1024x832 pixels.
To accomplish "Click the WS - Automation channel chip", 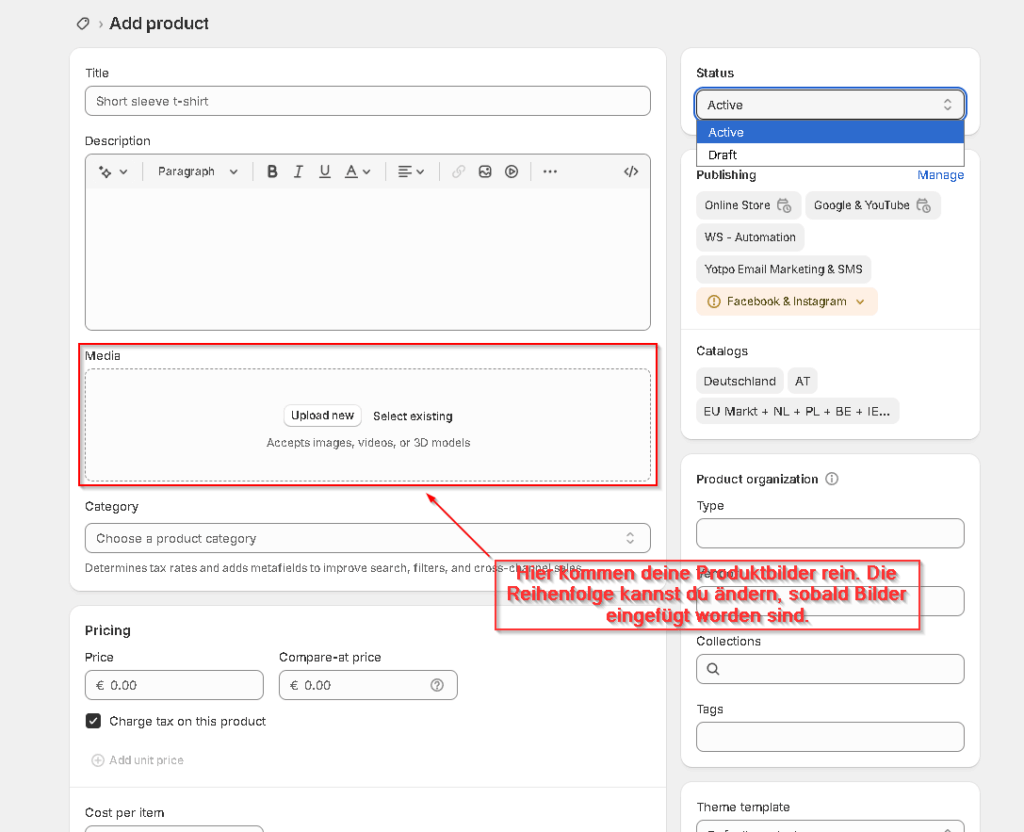I will (750, 237).
